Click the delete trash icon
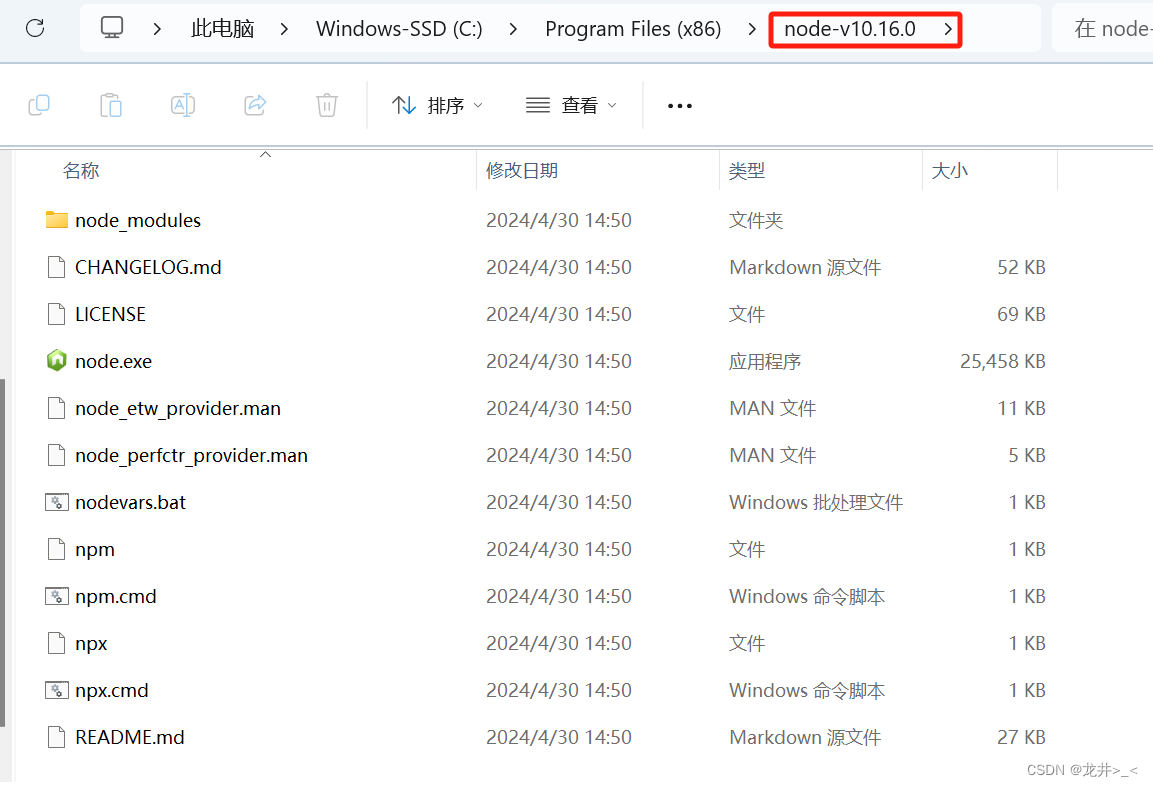The width and height of the screenshot is (1153, 786). [x=327, y=105]
